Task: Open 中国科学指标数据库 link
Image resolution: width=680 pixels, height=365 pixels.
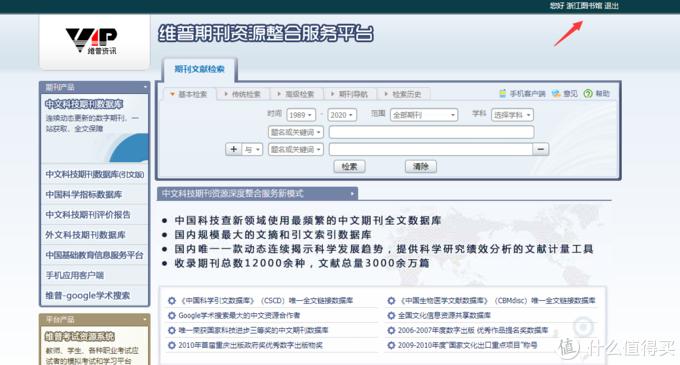Action: (x=84, y=195)
